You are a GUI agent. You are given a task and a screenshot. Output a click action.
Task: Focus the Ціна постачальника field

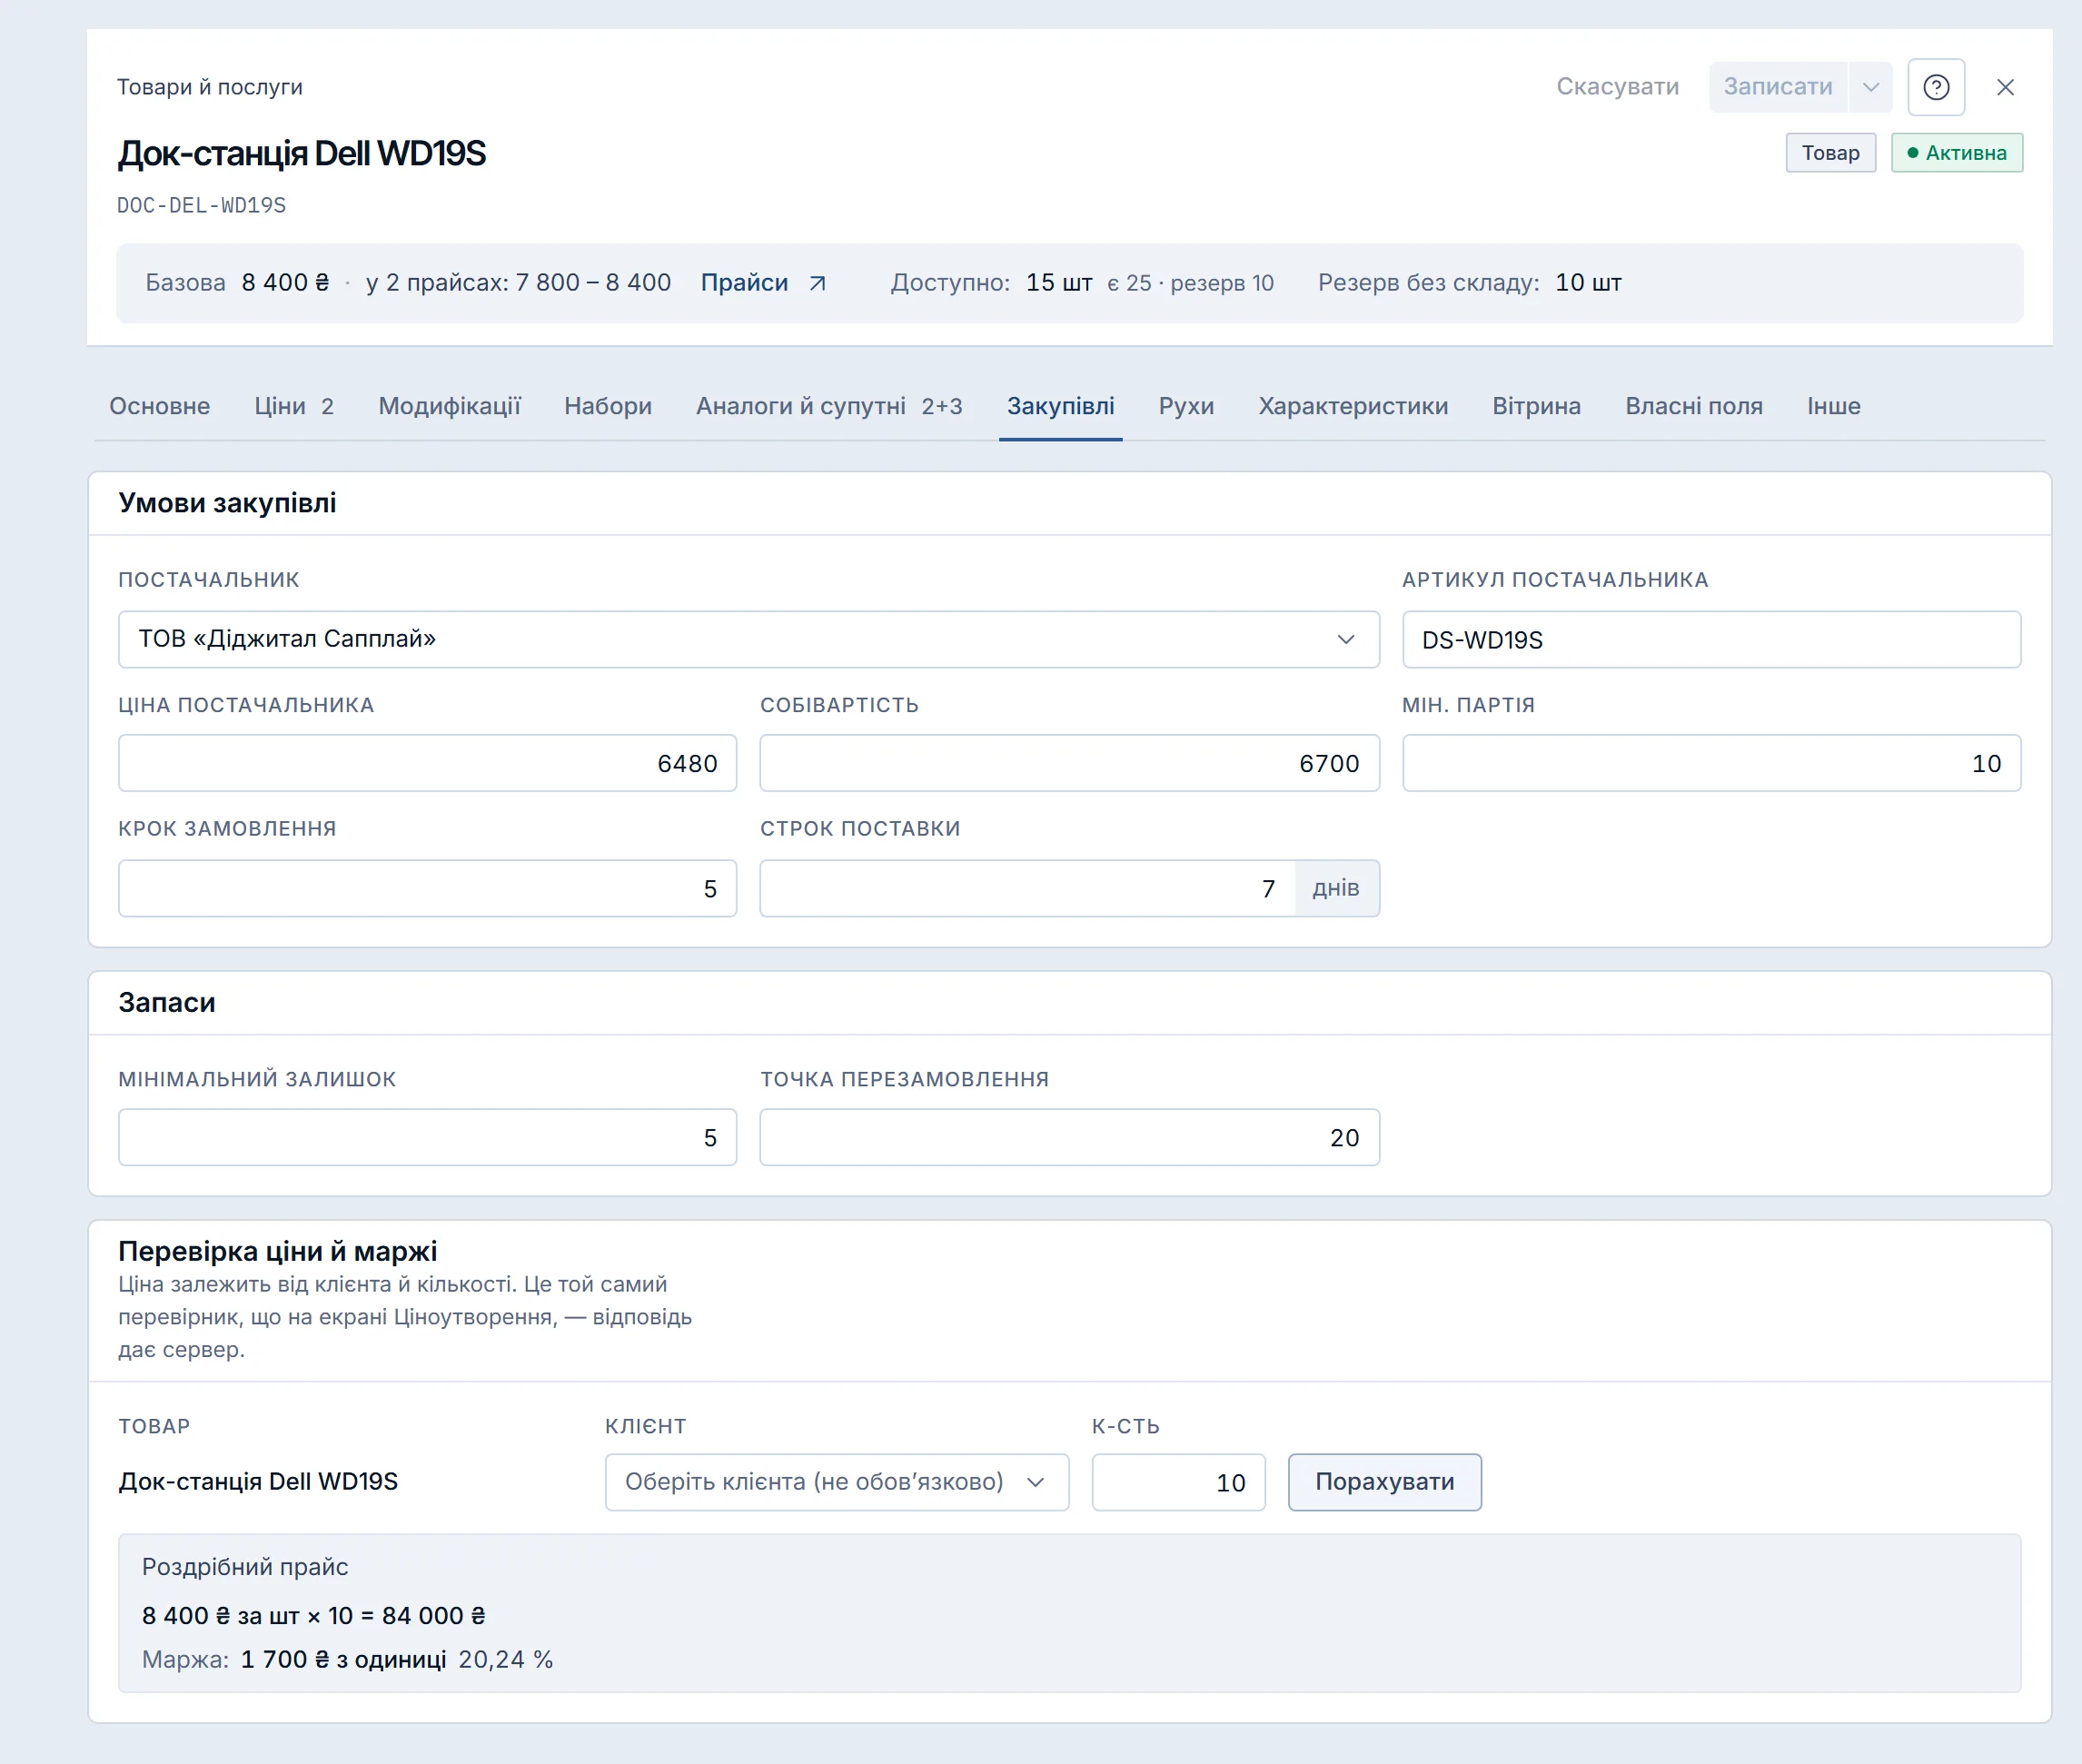[x=427, y=763]
